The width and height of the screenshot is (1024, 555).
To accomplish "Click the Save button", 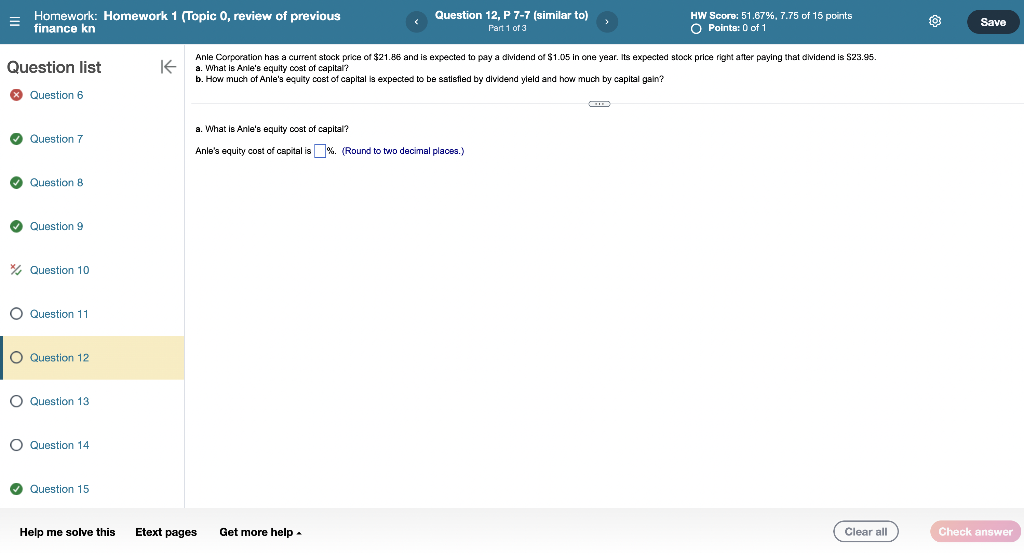I will pyautogui.click(x=993, y=22).
